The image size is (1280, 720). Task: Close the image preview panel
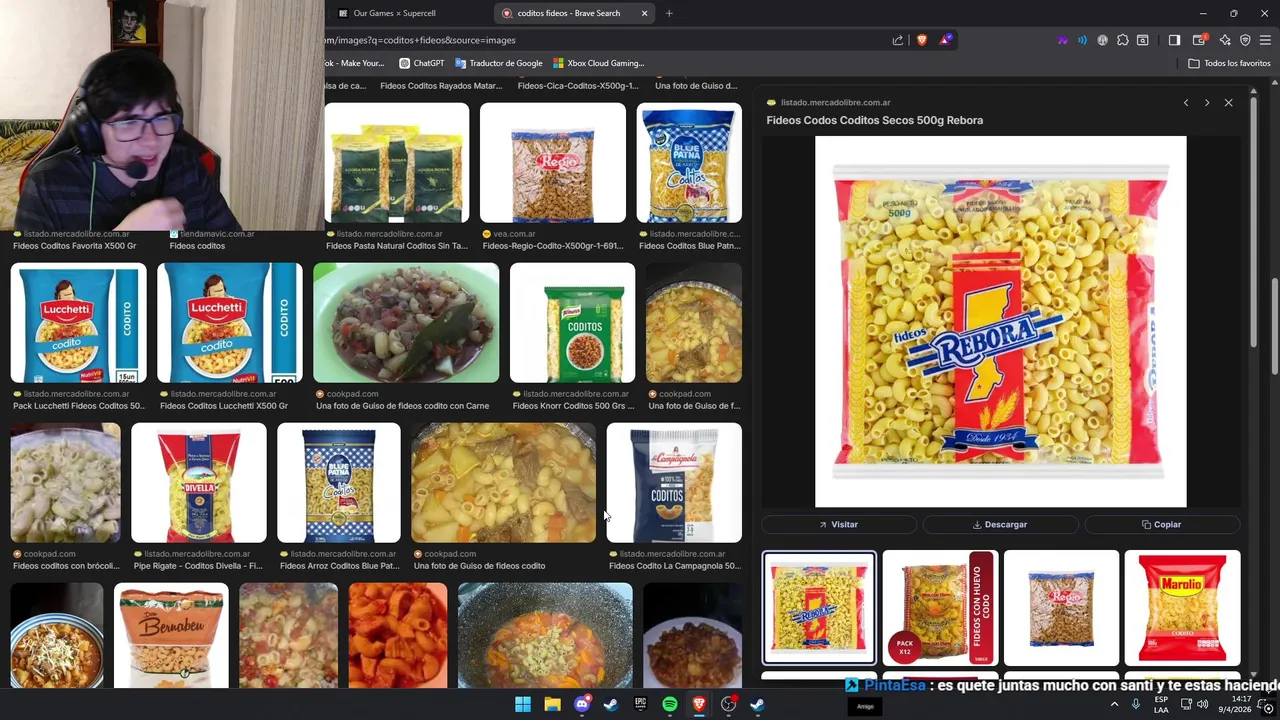pos(1228,103)
